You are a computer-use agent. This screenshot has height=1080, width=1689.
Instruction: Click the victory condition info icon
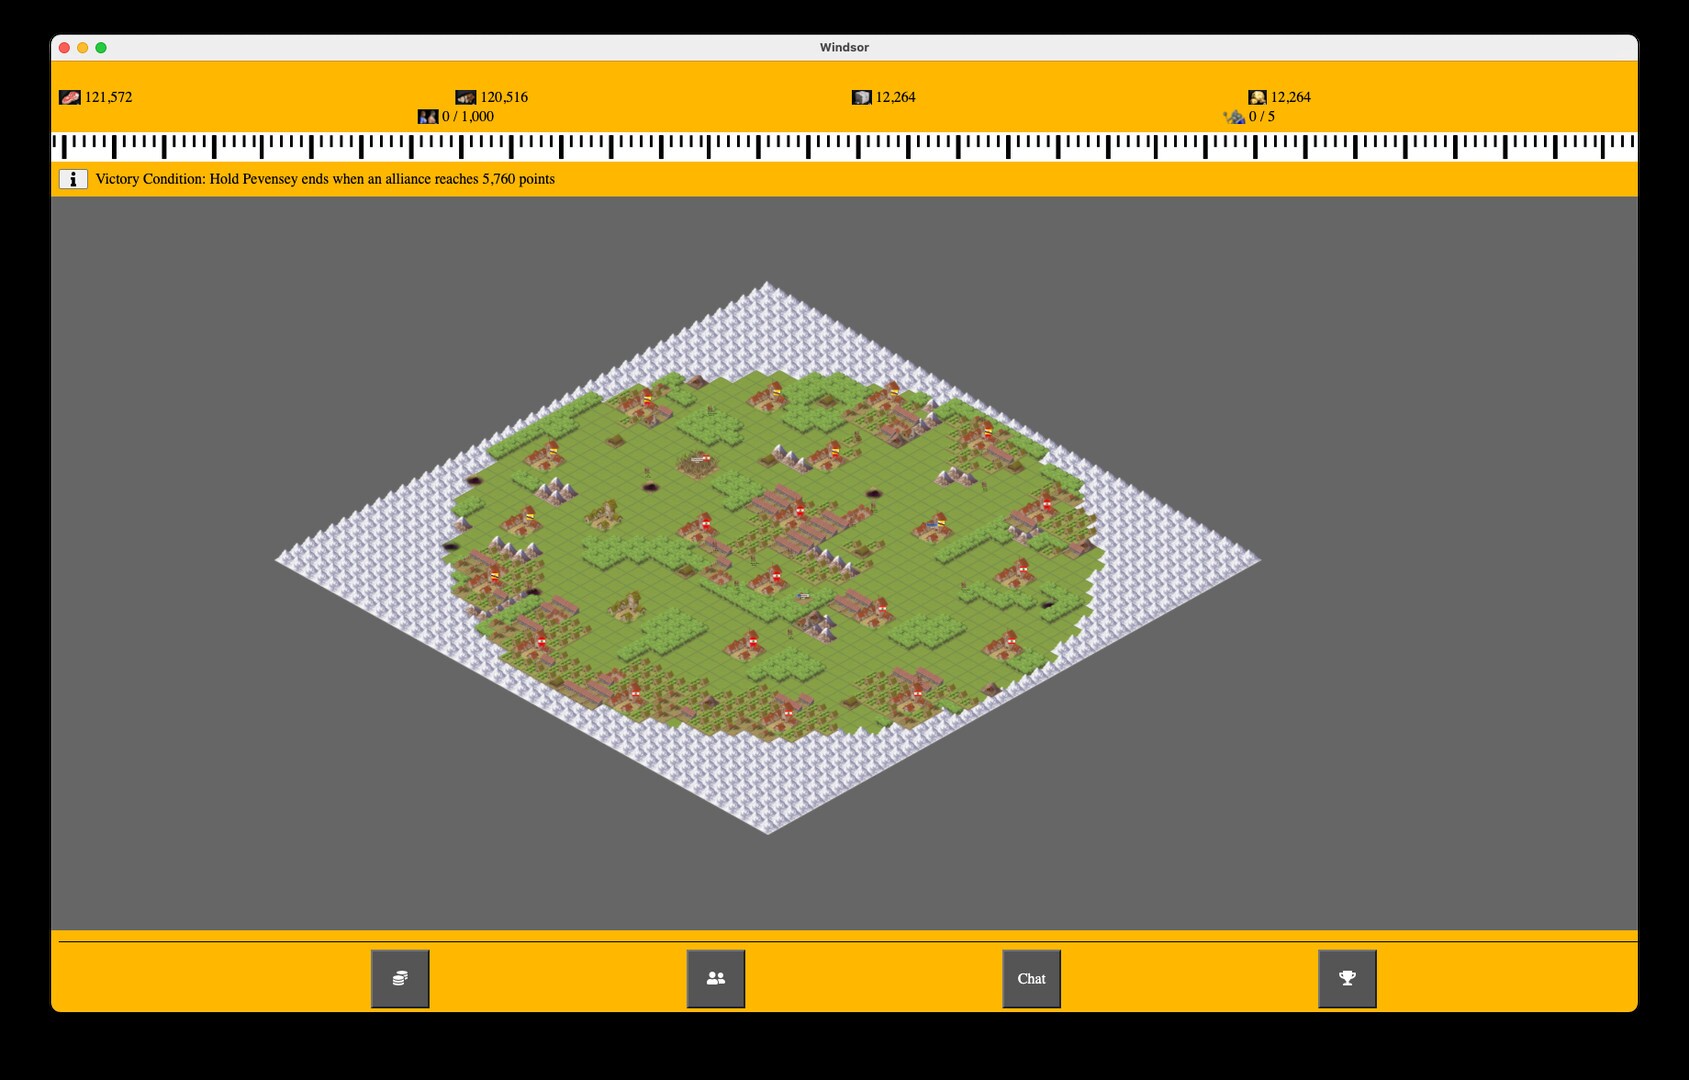73,179
